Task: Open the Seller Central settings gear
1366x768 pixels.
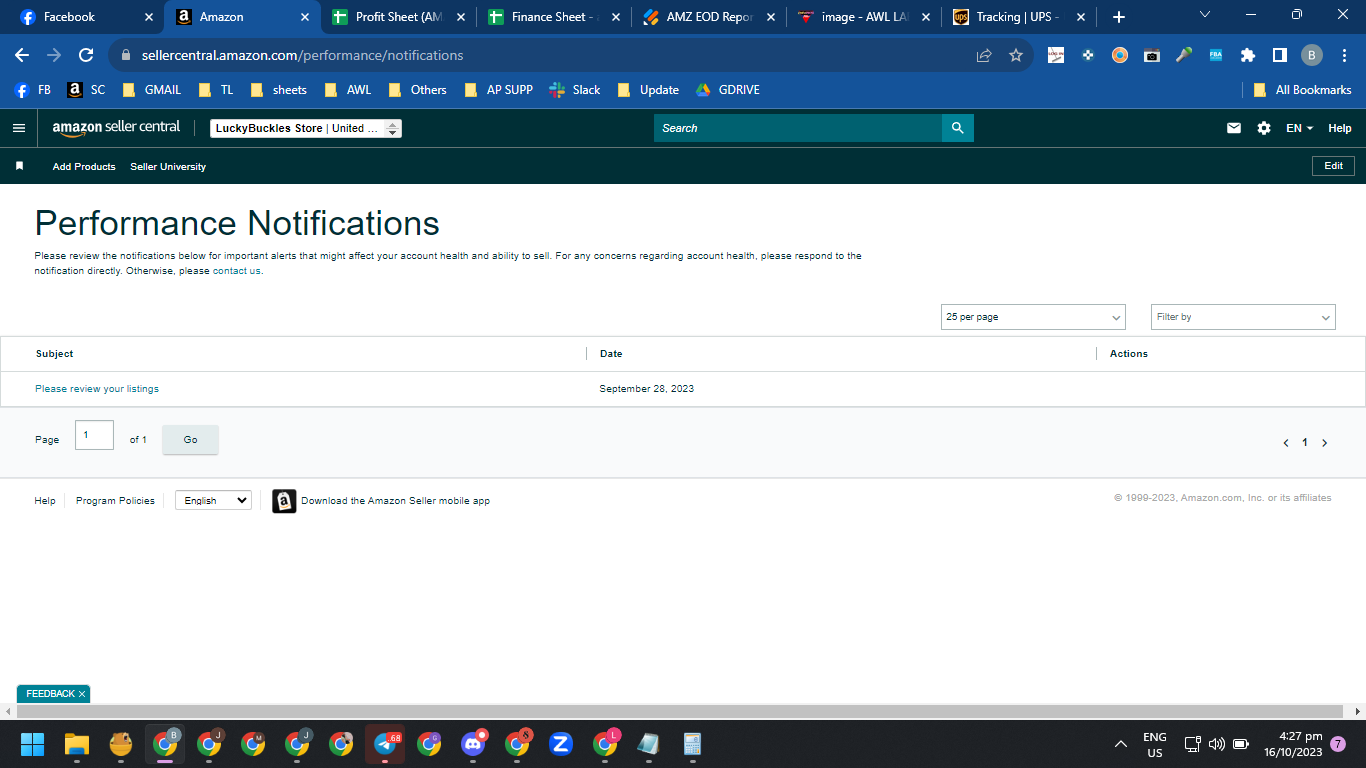Action: click(x=1264, y=128)
